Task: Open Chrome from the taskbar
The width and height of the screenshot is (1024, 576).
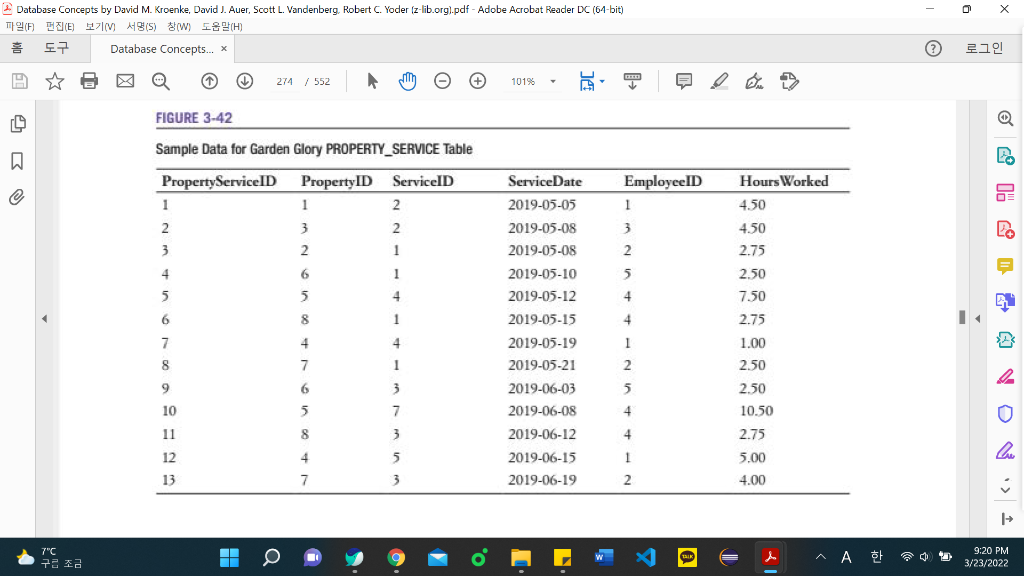Action: (396, 557)
